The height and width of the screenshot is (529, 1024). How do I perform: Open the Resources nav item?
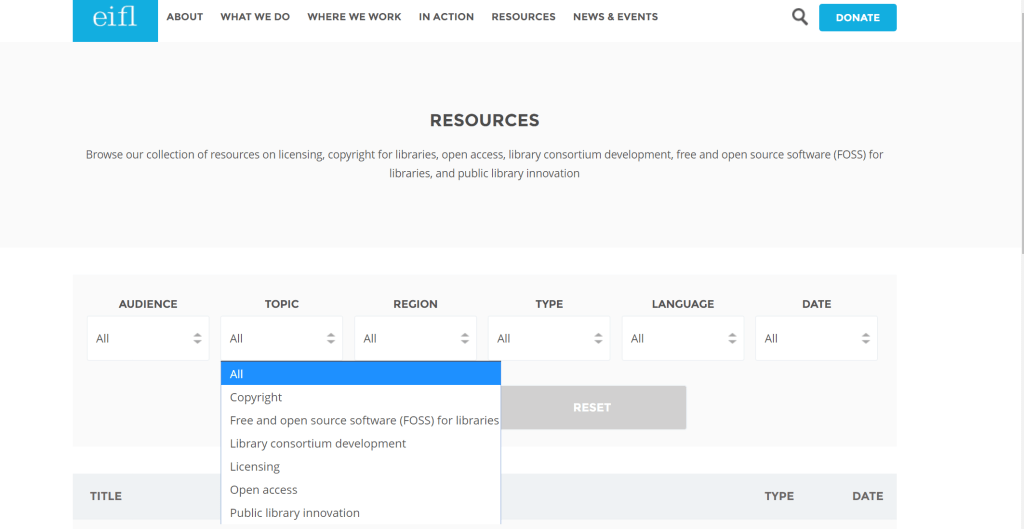(x=523, y=17)
